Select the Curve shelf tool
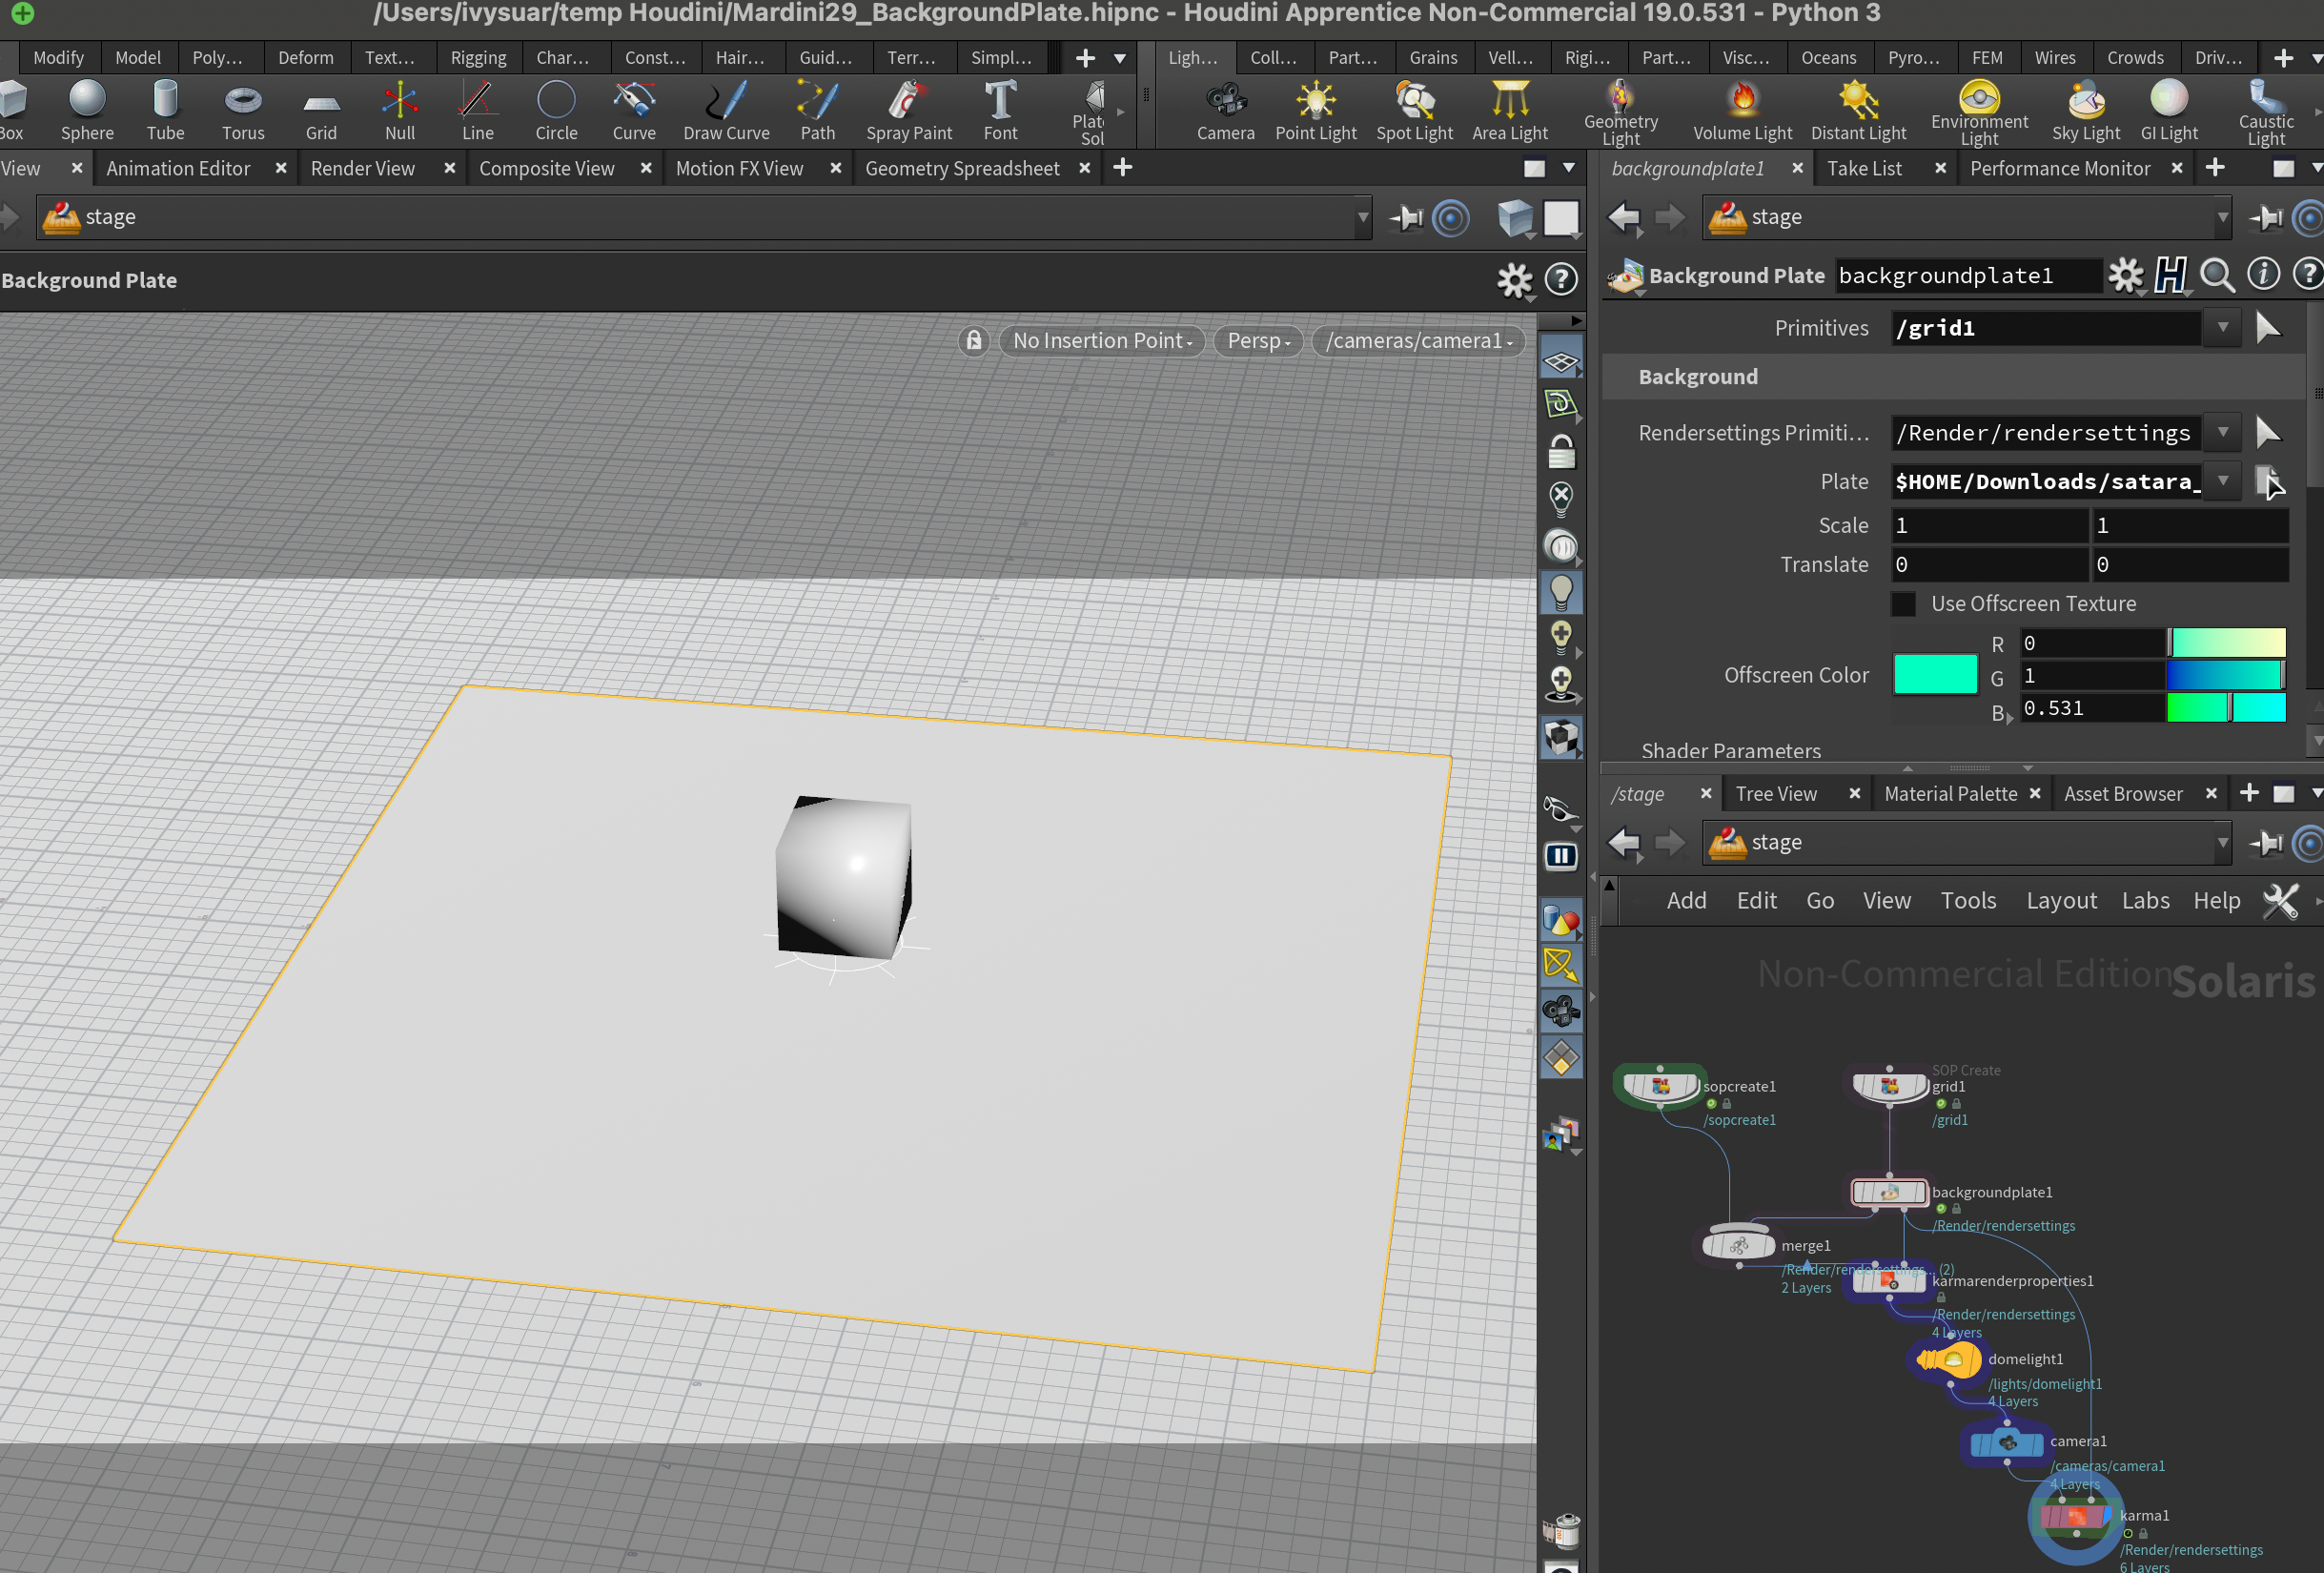Viewport: 2324px width, 1573px height. 634,111
